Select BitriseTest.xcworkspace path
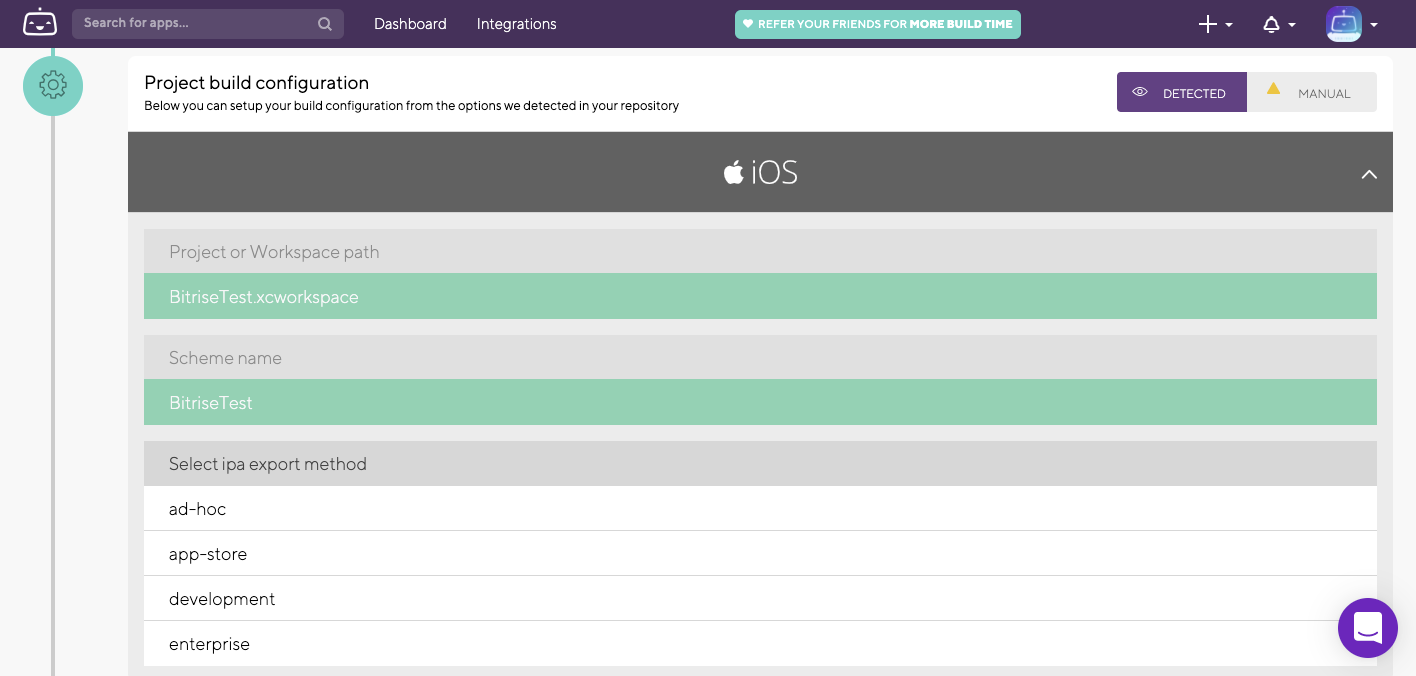Image resolution: width=1416 pixels, height=676 pixels. [760, 296]
